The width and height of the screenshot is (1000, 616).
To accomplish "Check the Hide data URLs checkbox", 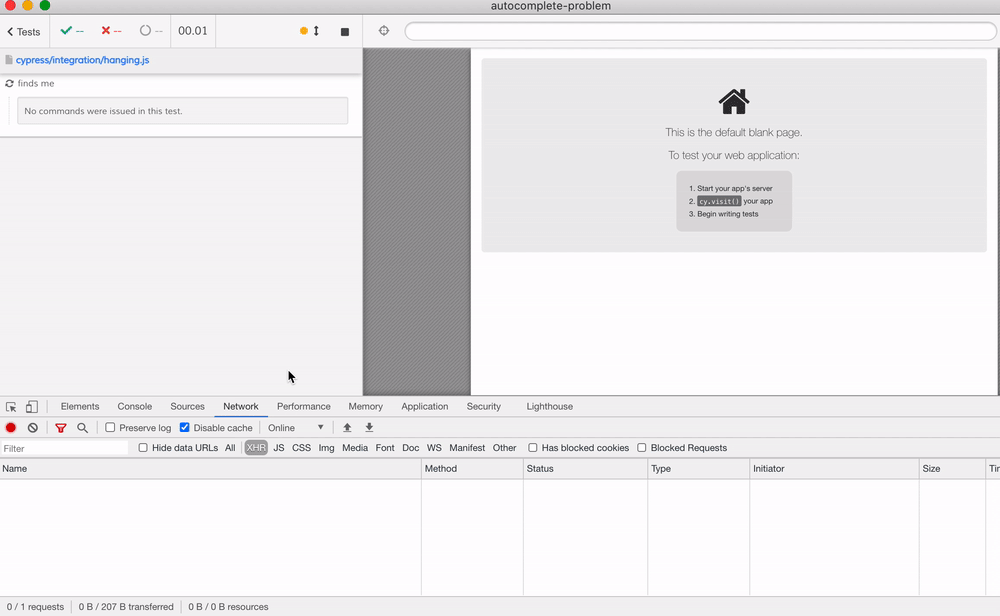I will coord(143,448).
